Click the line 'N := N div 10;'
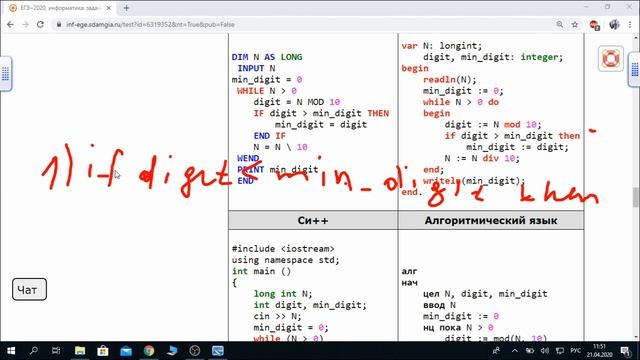Image resolution: width=640 pixels, height=360 pixels. (482, 158)
